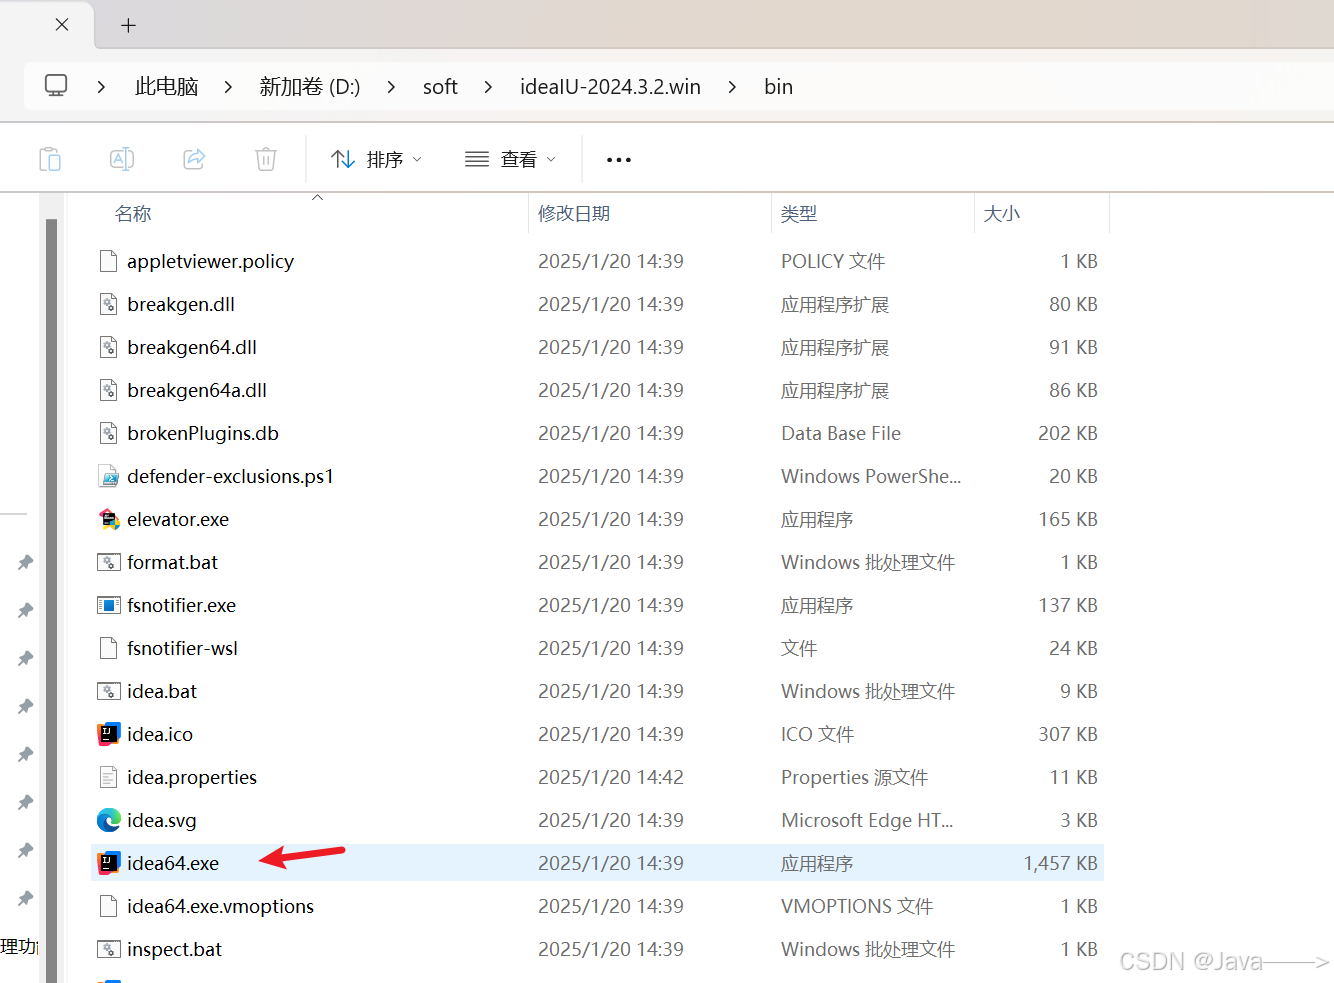Image resolution: width=1334 pixels, height=983 pixels.
Task: Expand the chevron after 新加卷 (D:)
Action: tap(391, 87)
